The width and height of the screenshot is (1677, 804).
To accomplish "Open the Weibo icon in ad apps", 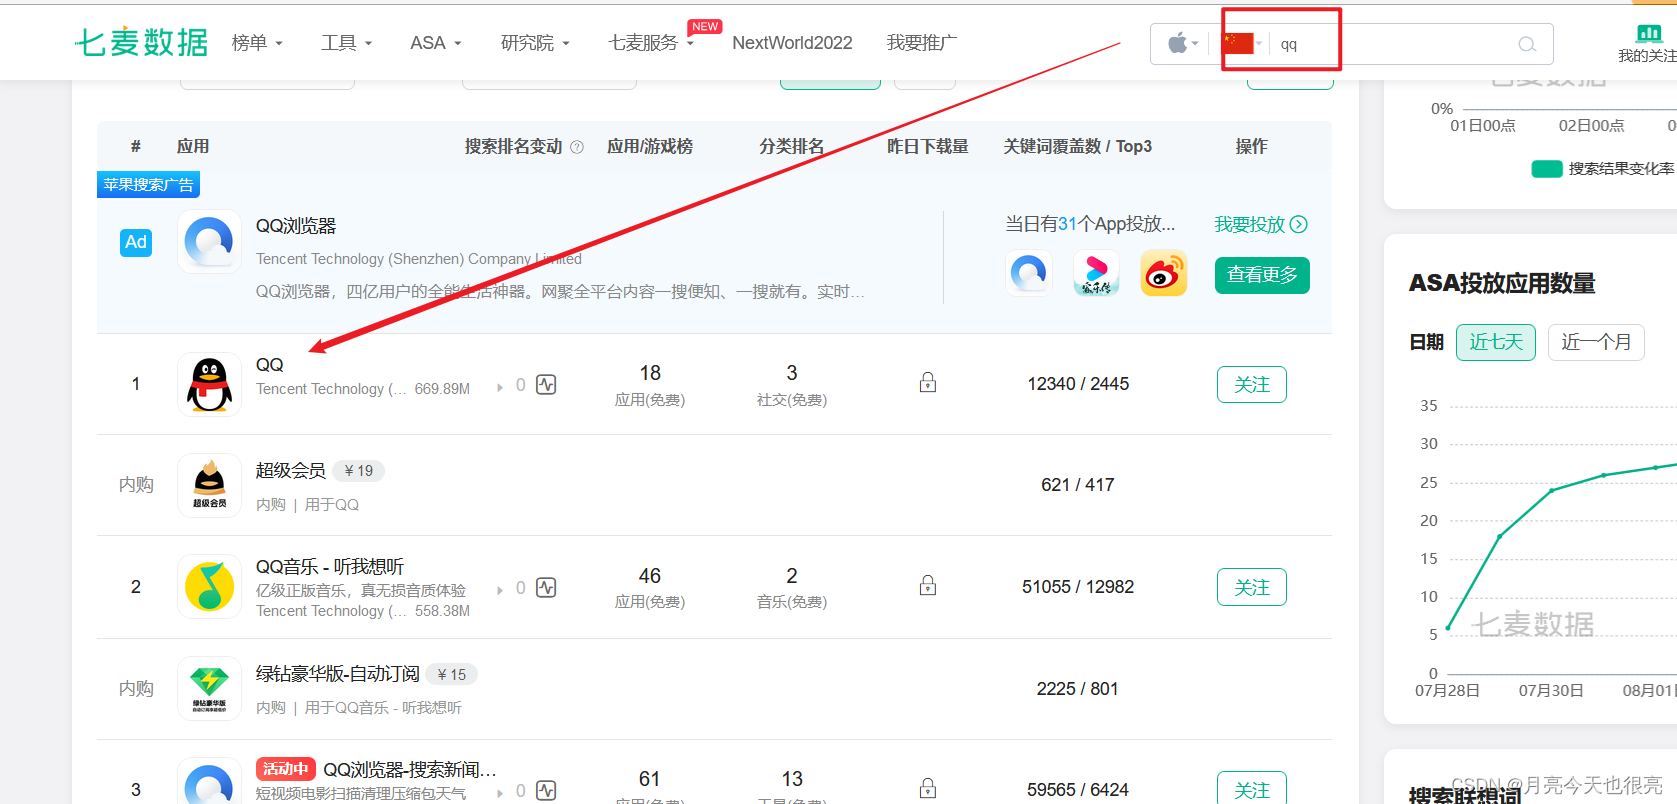I will point(1164,273).
